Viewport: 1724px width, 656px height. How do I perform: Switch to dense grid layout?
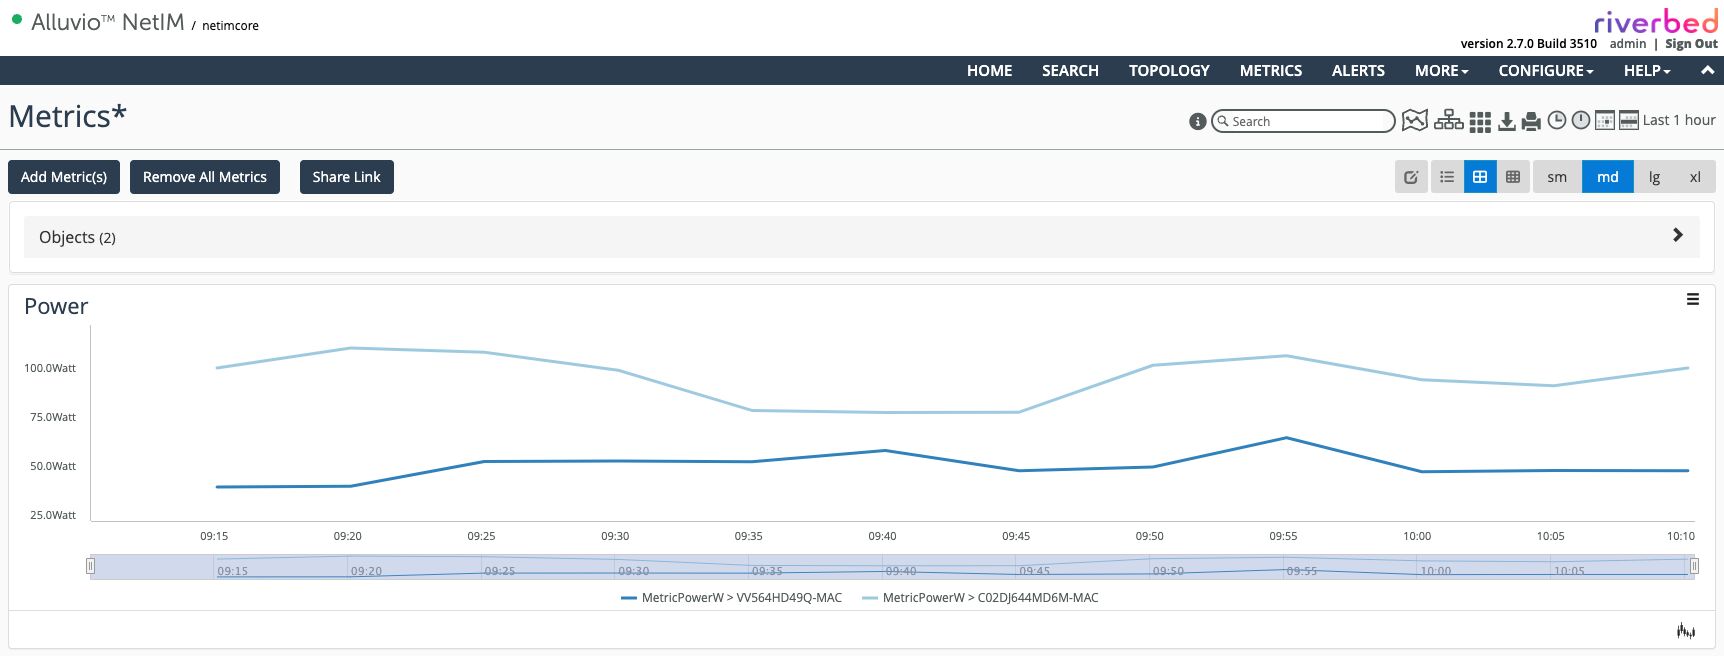[x=1513, y=177]
